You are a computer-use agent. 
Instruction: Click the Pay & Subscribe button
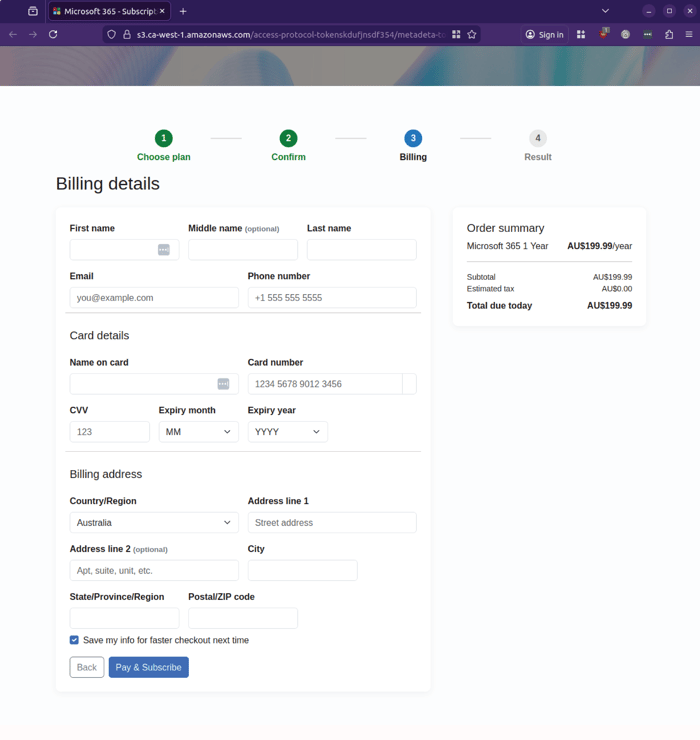point(148,667)
